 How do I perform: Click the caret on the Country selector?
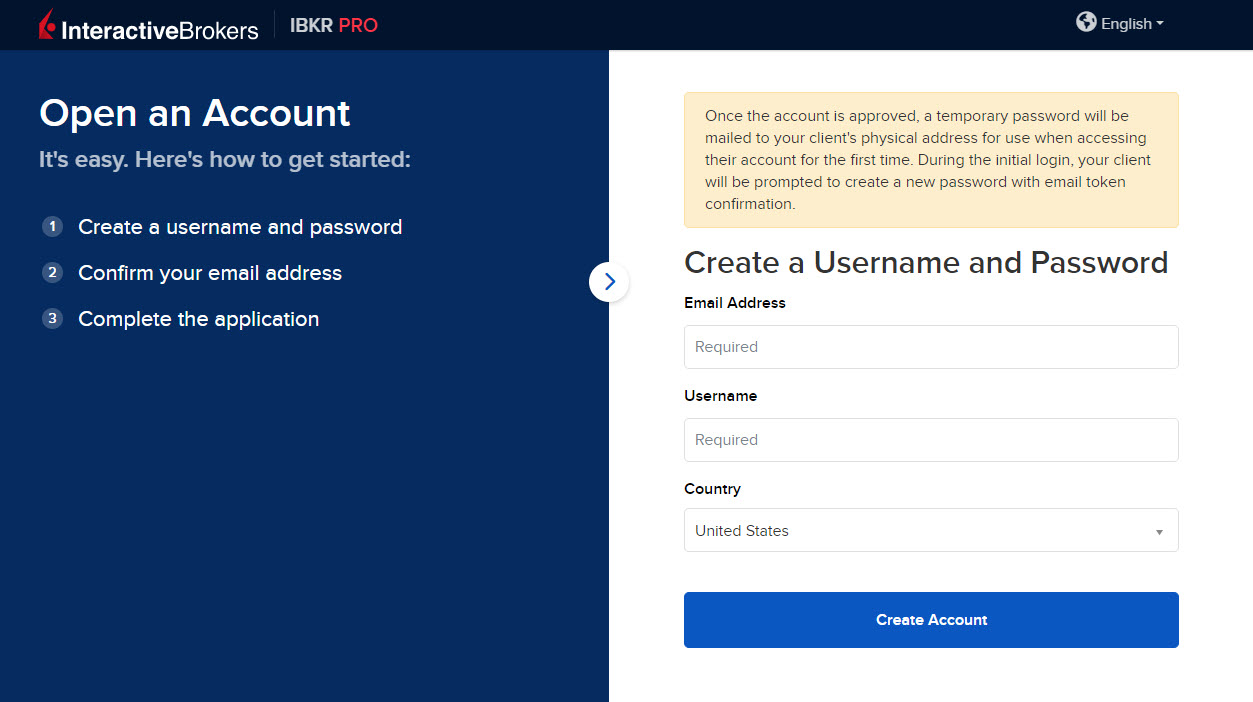click(1159, 530)
